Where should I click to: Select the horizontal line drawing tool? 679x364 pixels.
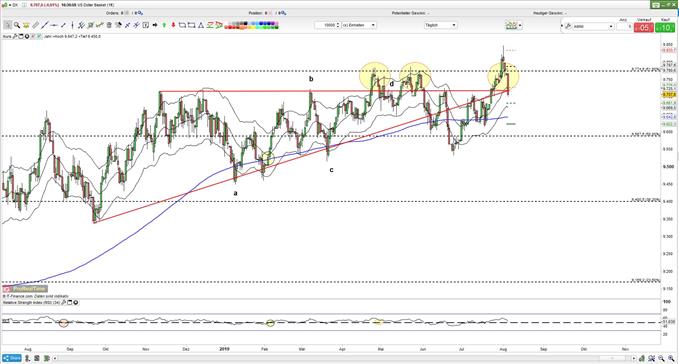point(53,25)
